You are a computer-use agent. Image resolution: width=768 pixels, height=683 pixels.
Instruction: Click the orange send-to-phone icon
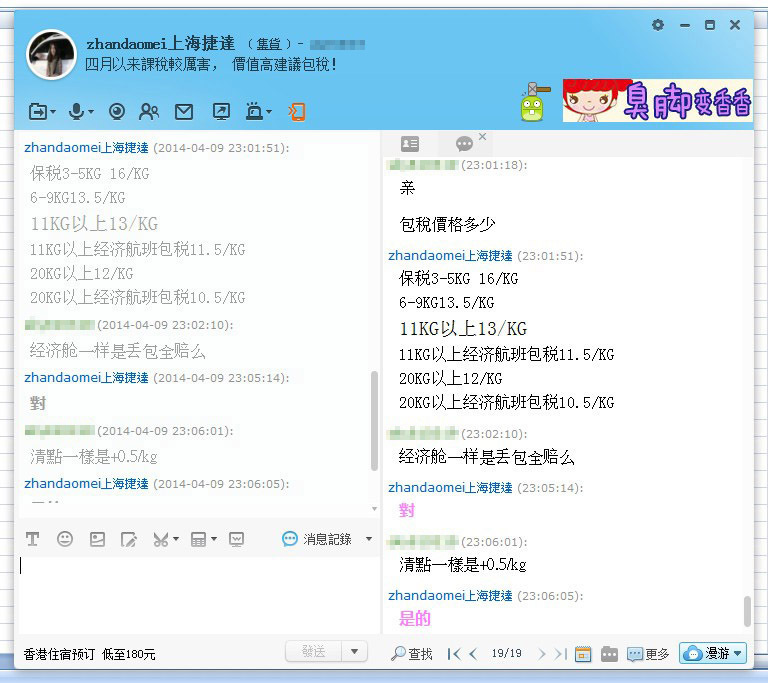click(x=297, y=112)
